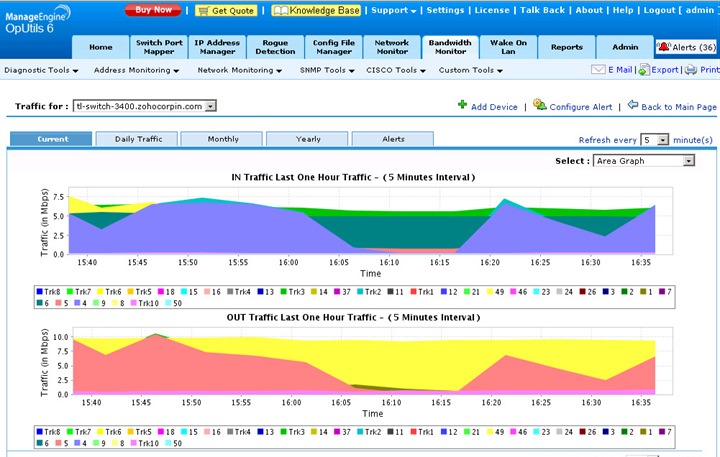
Task: Open the Switch Port Mapper tab
Action: [x=159, y=47]
